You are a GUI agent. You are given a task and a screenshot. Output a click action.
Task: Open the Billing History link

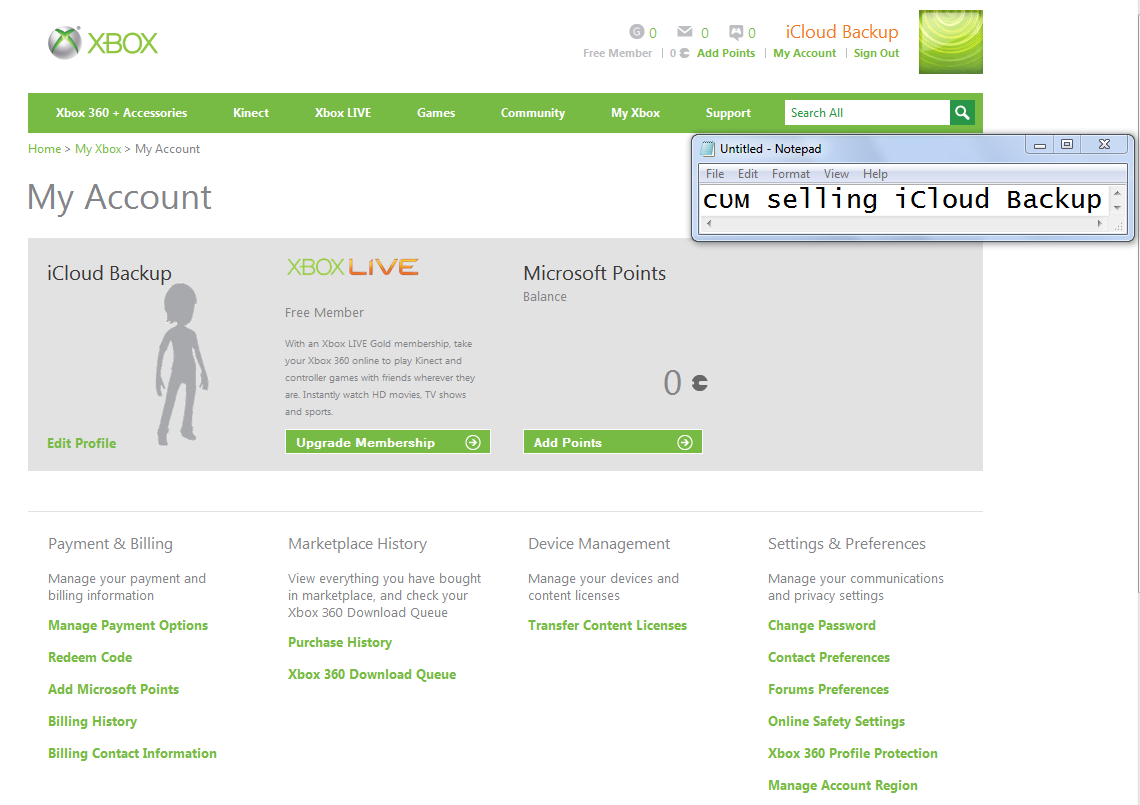(92, 721)
